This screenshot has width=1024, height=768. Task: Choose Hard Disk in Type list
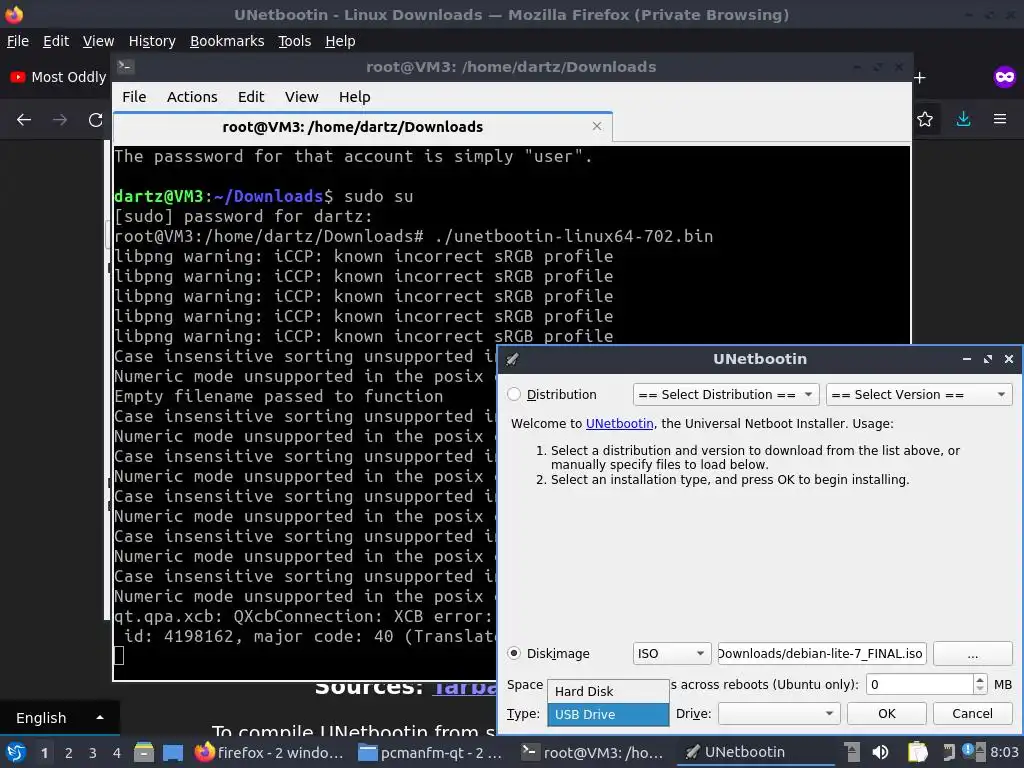click(608, 691)
